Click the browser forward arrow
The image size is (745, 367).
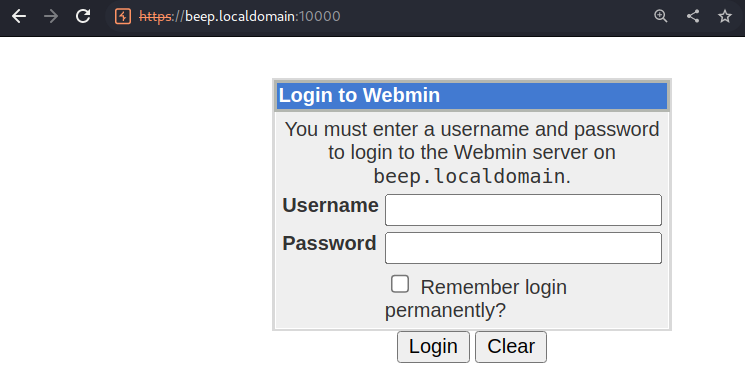tap(51, 16)
